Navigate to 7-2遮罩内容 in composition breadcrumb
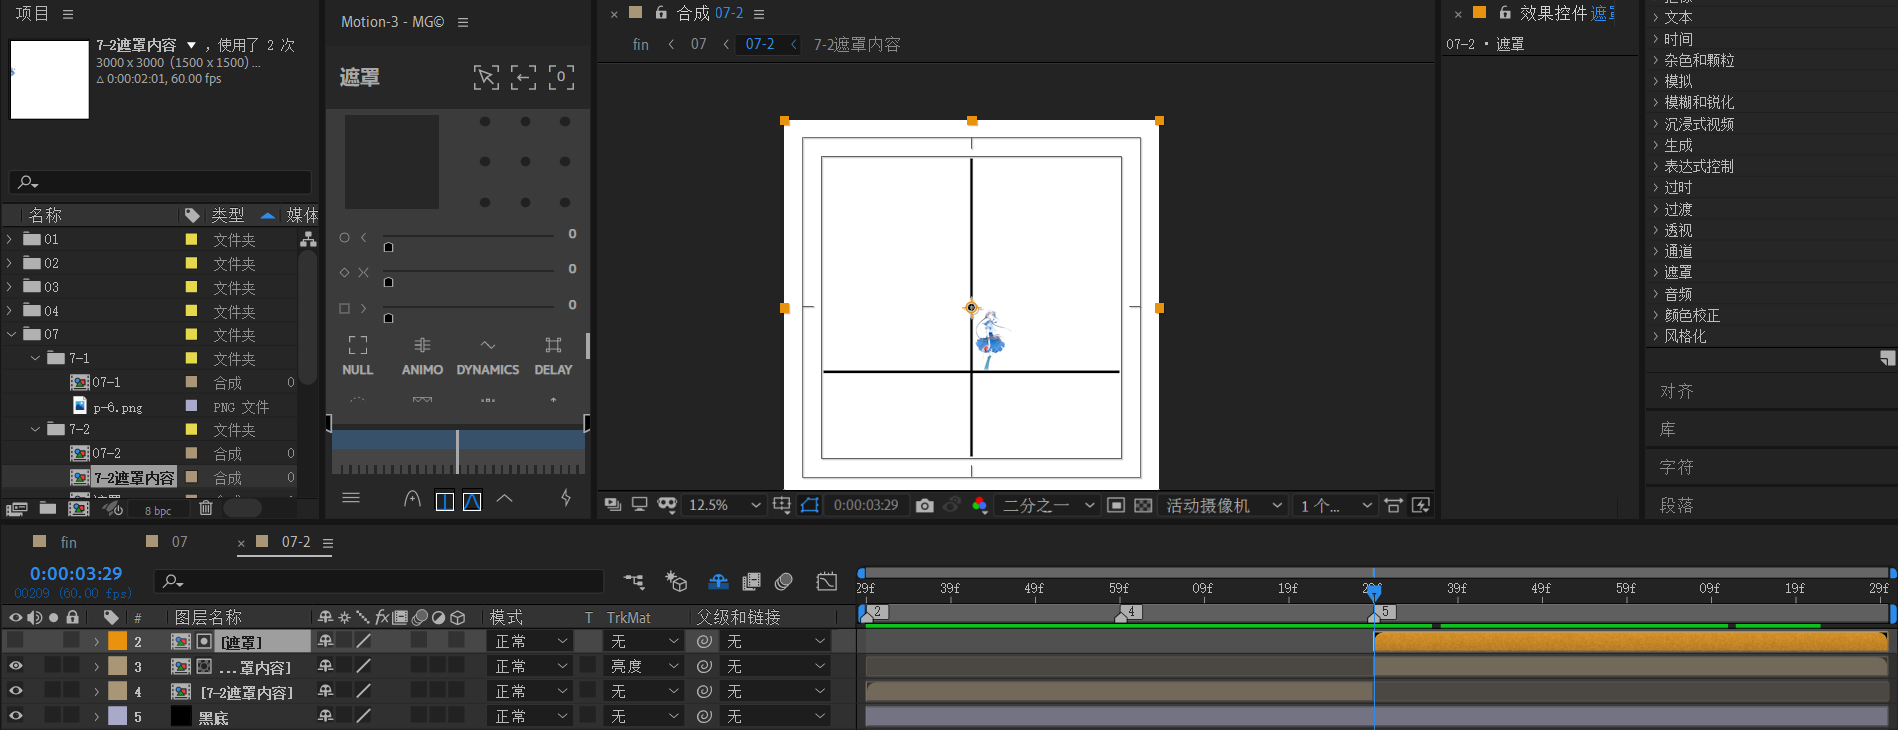 pyautogui.click(x=857, y=45)
